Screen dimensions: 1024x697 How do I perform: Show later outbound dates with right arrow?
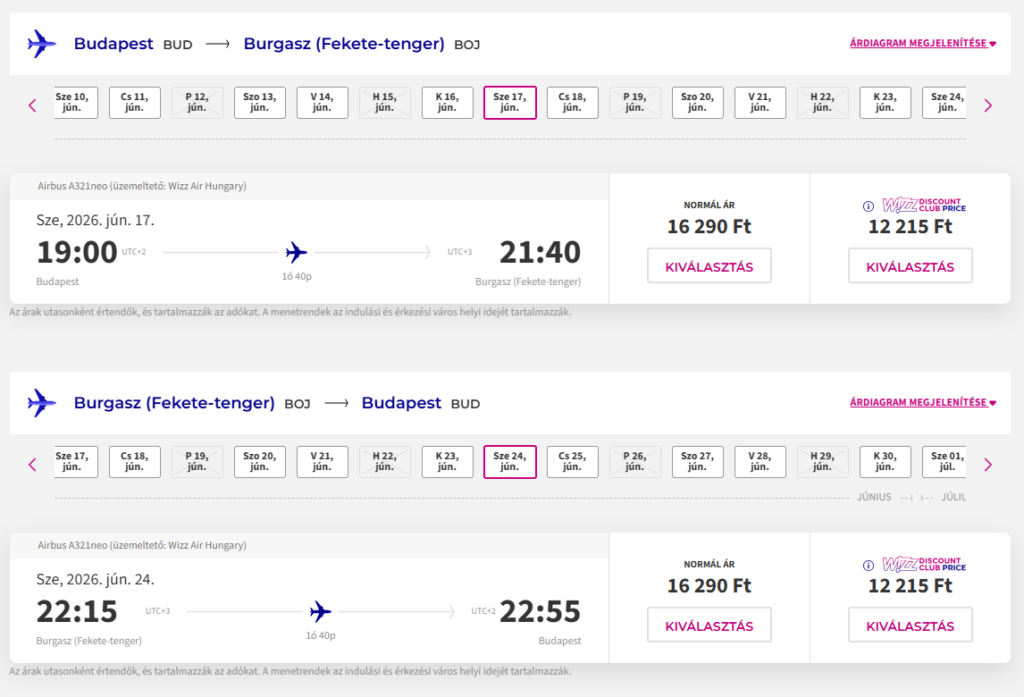click(x=988, y=104)
